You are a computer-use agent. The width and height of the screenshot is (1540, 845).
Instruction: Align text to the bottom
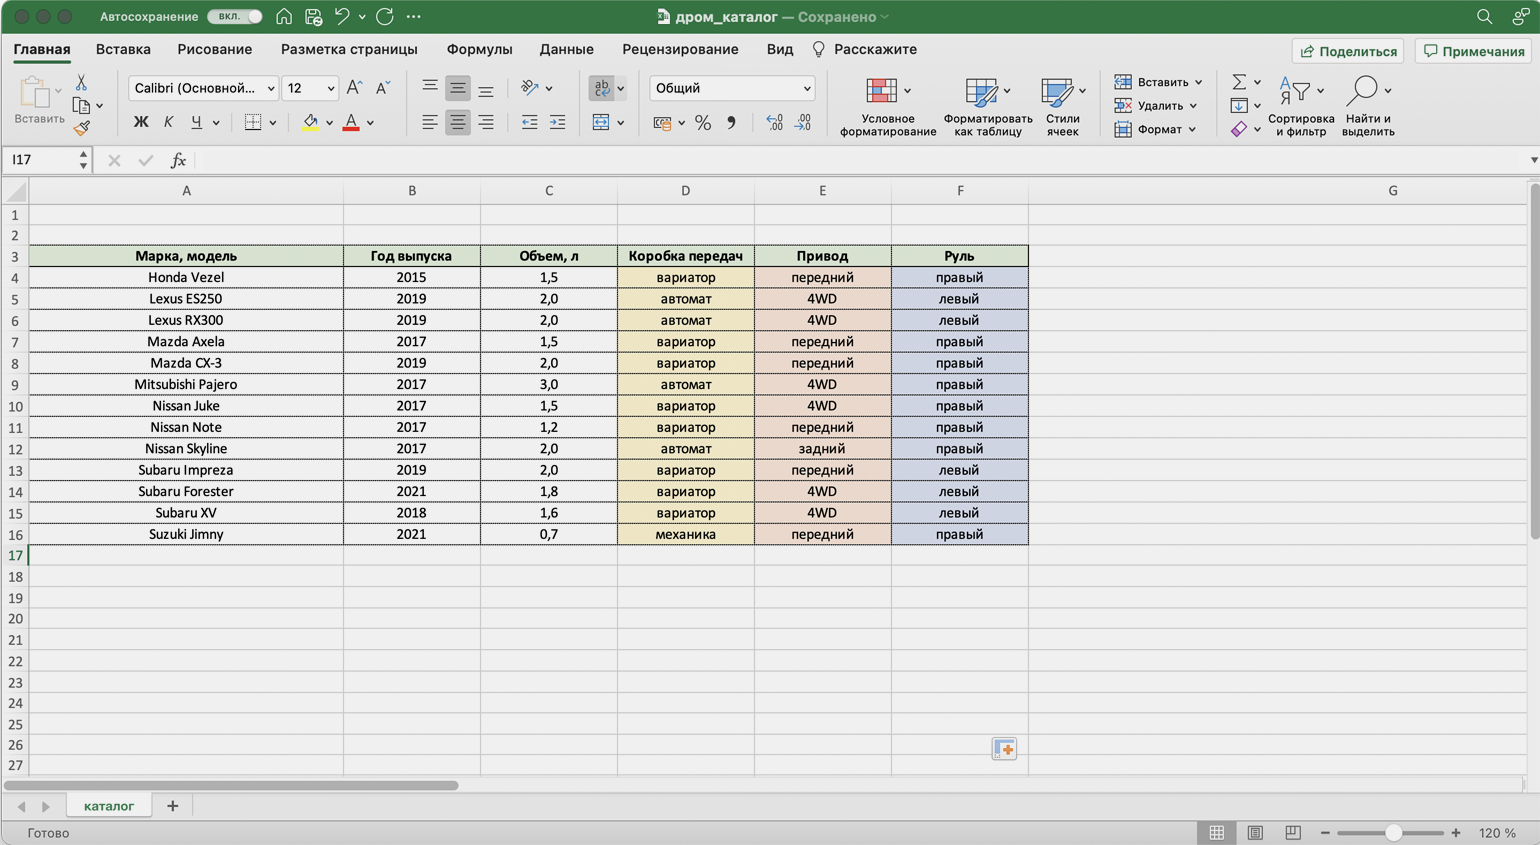[485, 88]
